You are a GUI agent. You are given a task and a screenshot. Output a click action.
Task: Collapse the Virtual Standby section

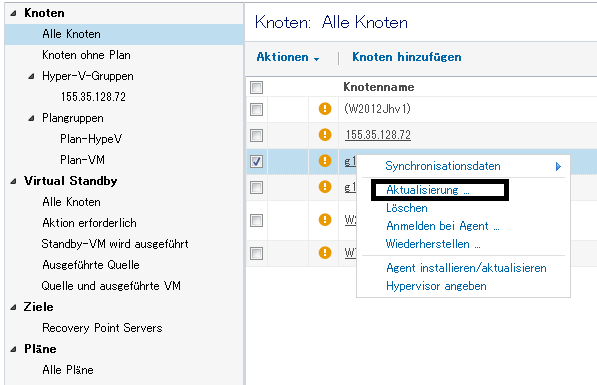coord(14,181)
